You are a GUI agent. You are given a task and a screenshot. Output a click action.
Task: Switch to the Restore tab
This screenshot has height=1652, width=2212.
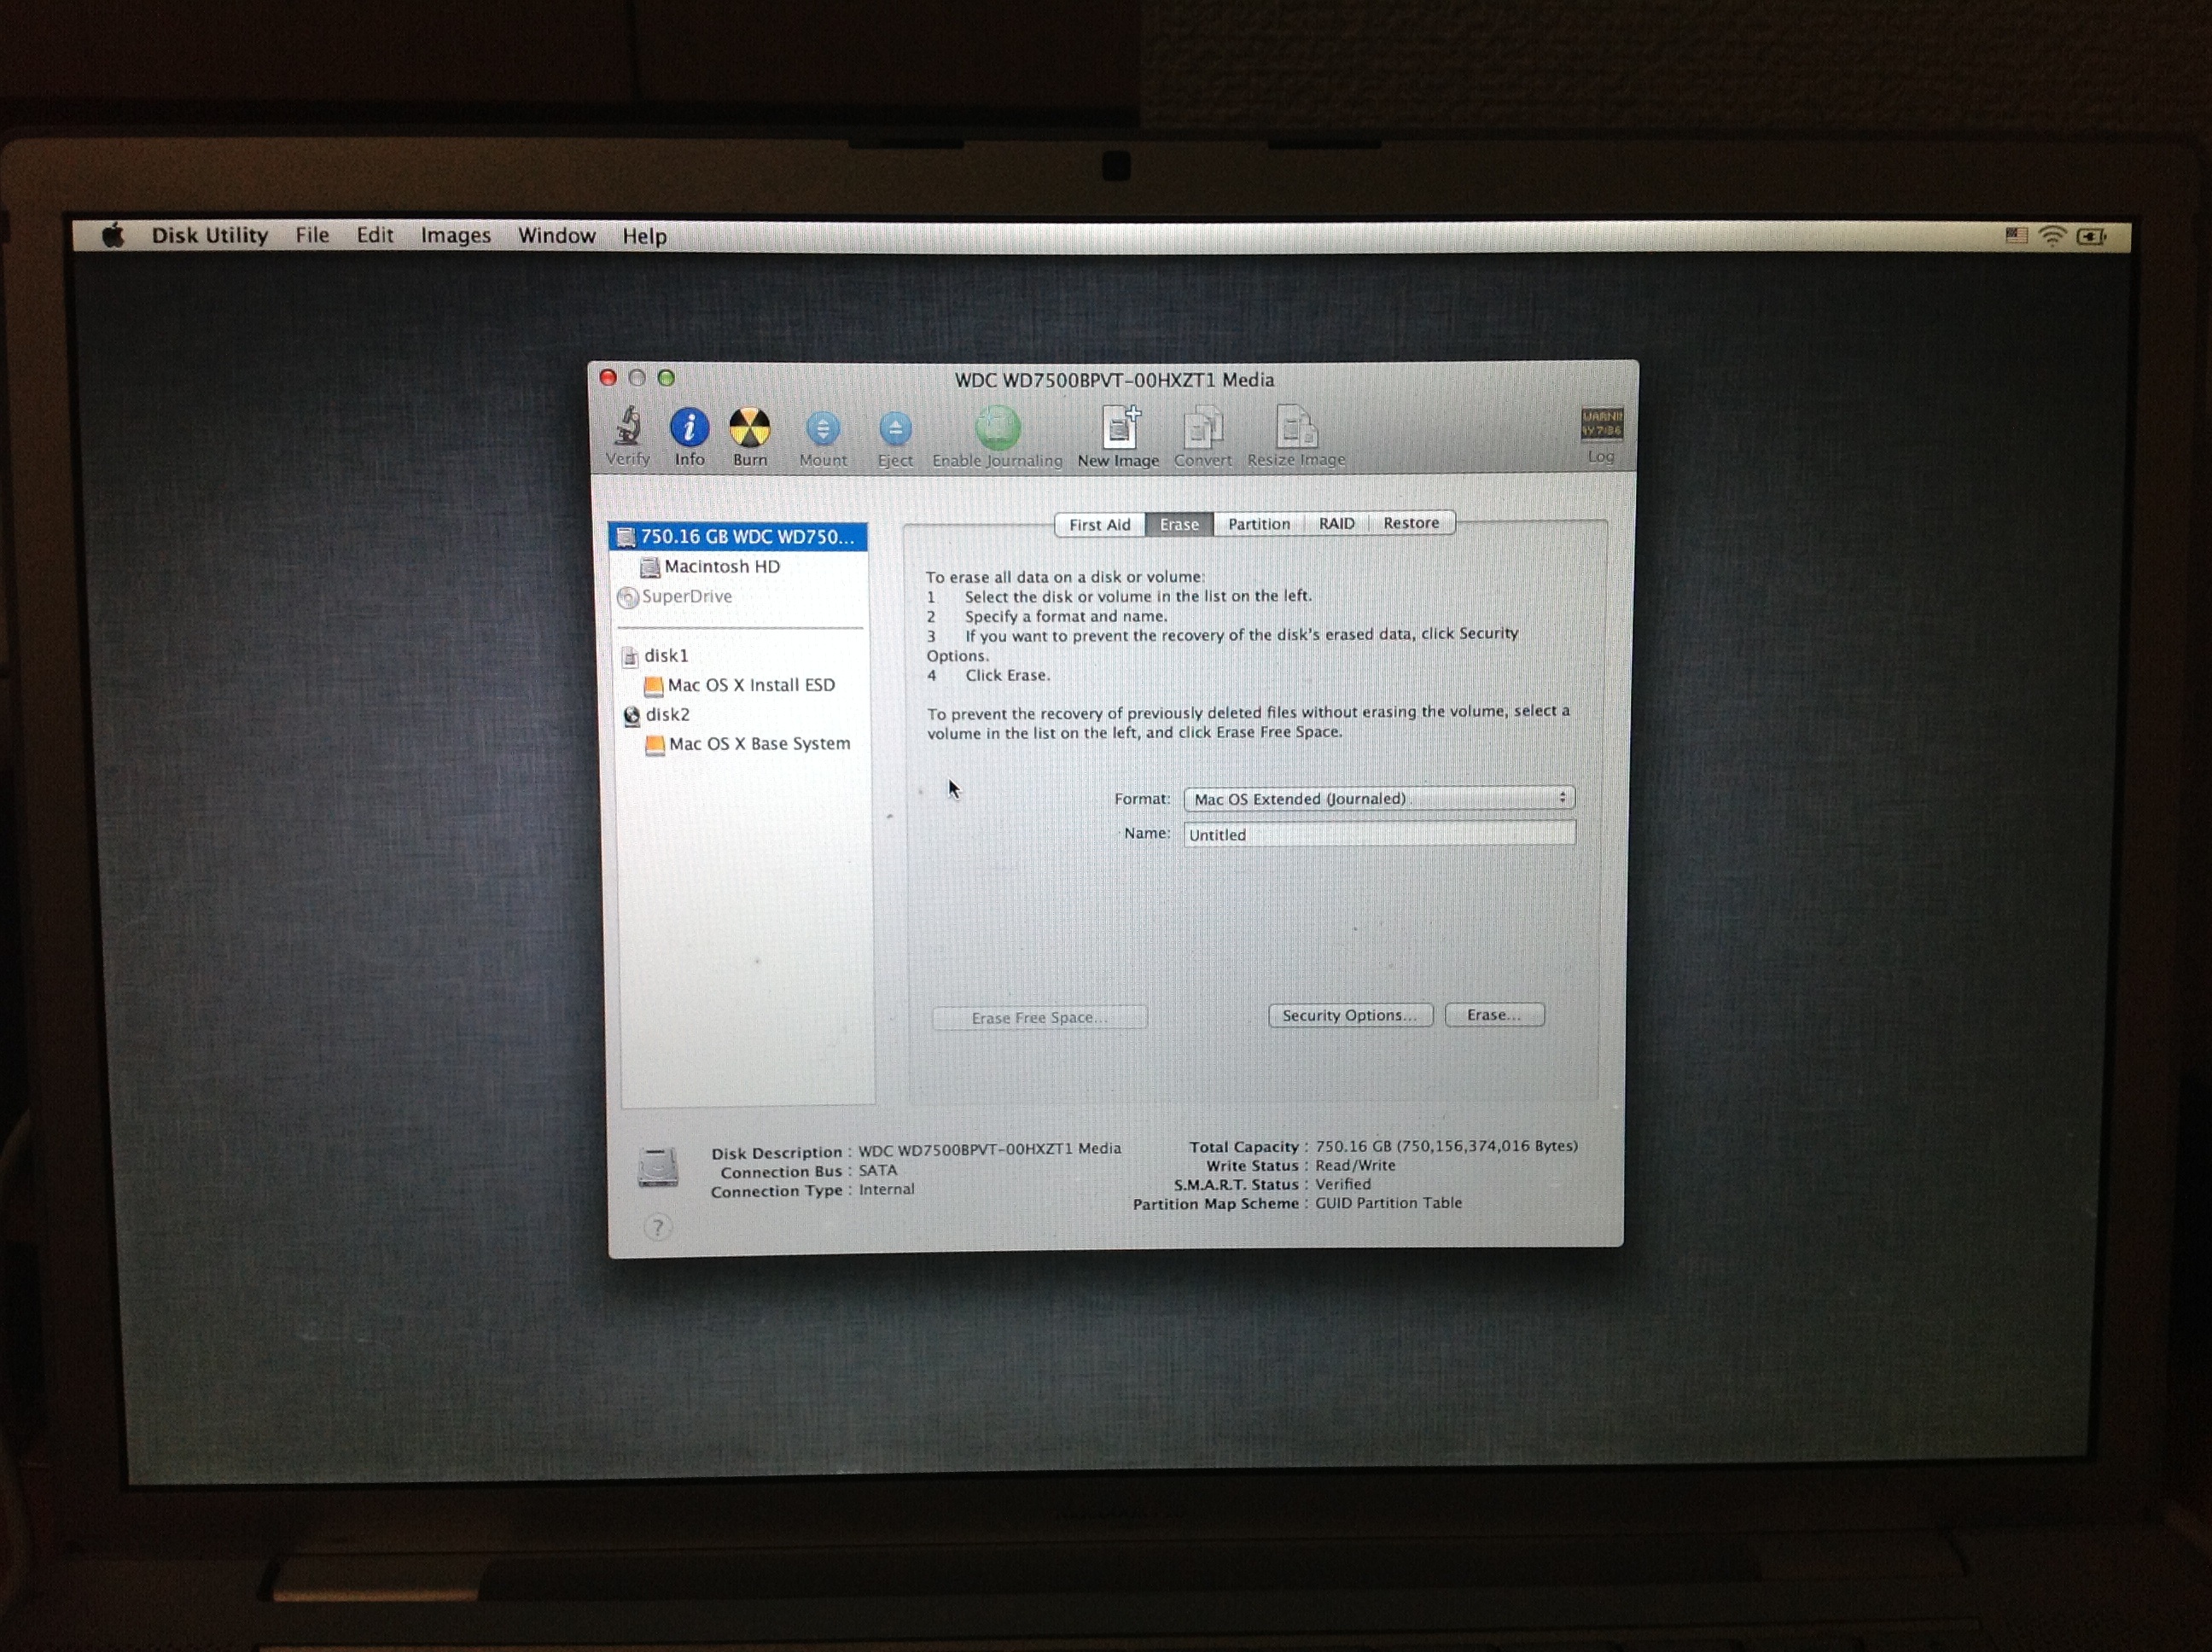(x=1411, y=523)
